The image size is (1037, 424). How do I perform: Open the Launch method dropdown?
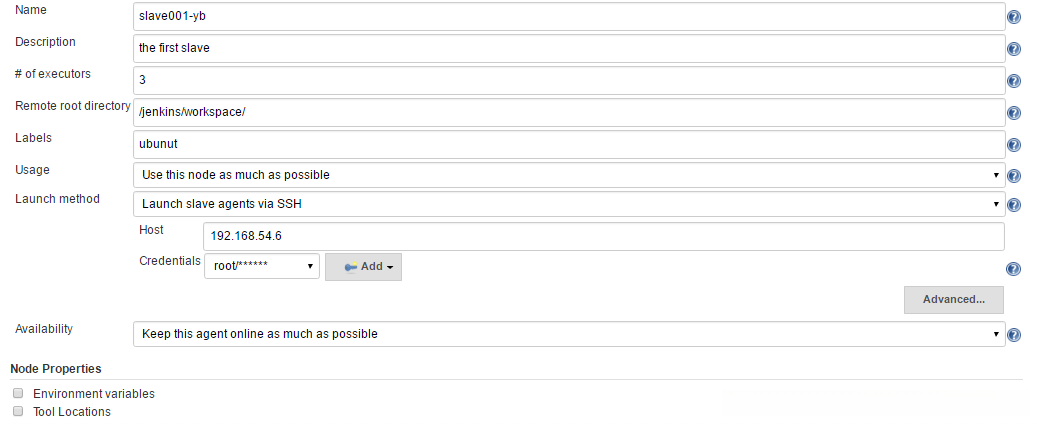568,205
